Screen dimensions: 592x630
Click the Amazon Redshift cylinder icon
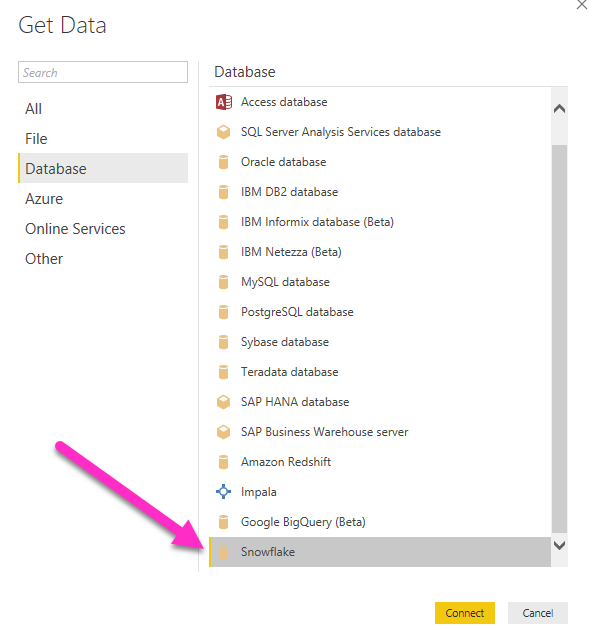(x=223, y=462)
